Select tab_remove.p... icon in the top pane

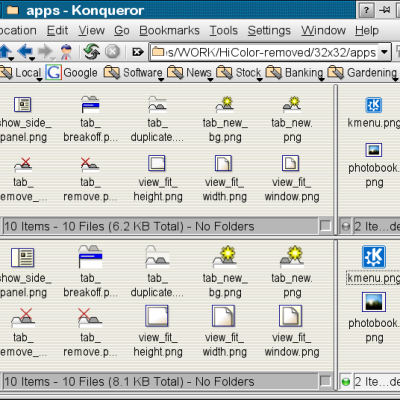(x=90, y=164)
